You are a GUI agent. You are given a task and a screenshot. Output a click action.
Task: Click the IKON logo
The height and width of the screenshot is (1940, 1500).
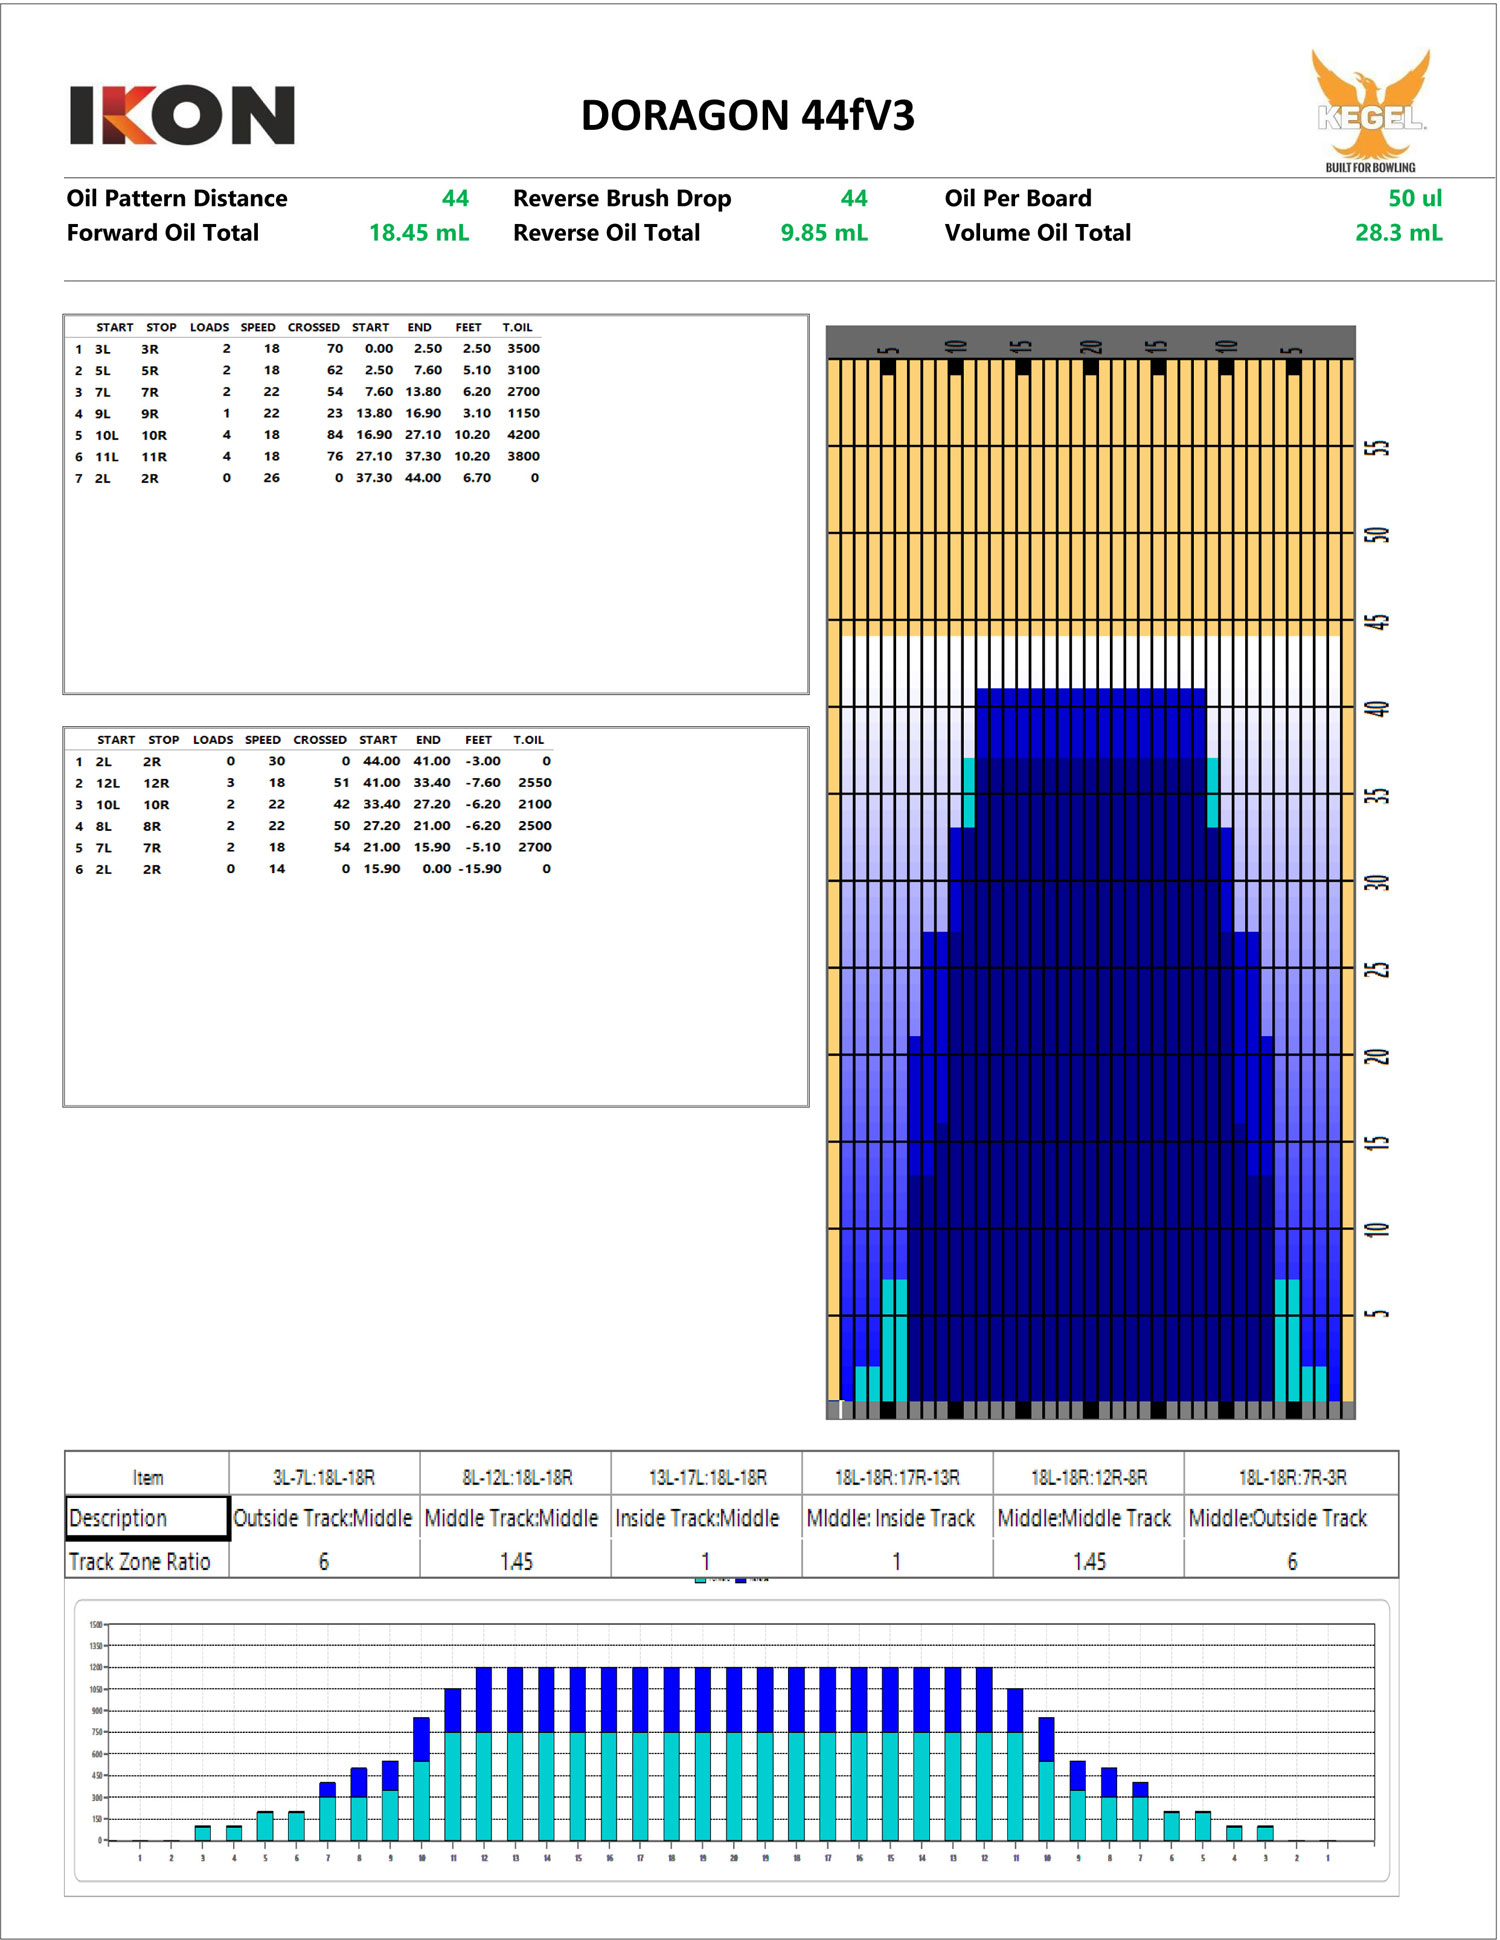182,115
